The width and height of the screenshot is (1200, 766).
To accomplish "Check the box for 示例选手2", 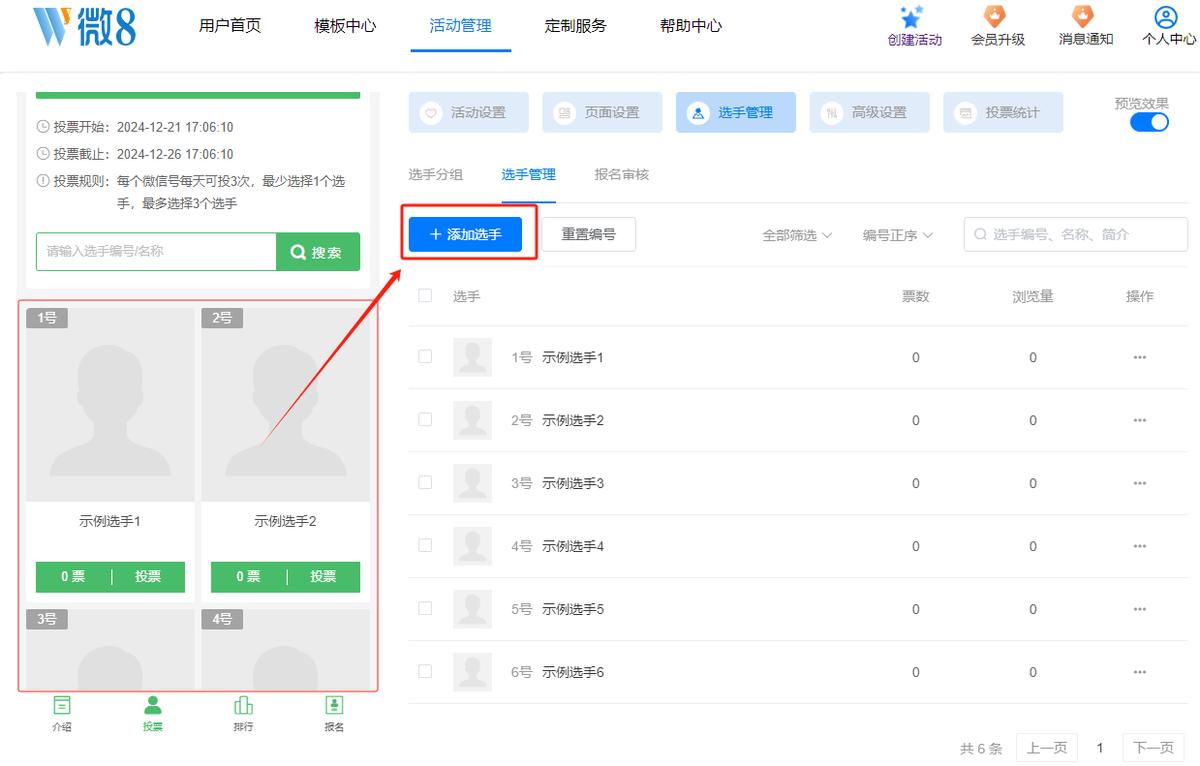I will pos(425,419).
